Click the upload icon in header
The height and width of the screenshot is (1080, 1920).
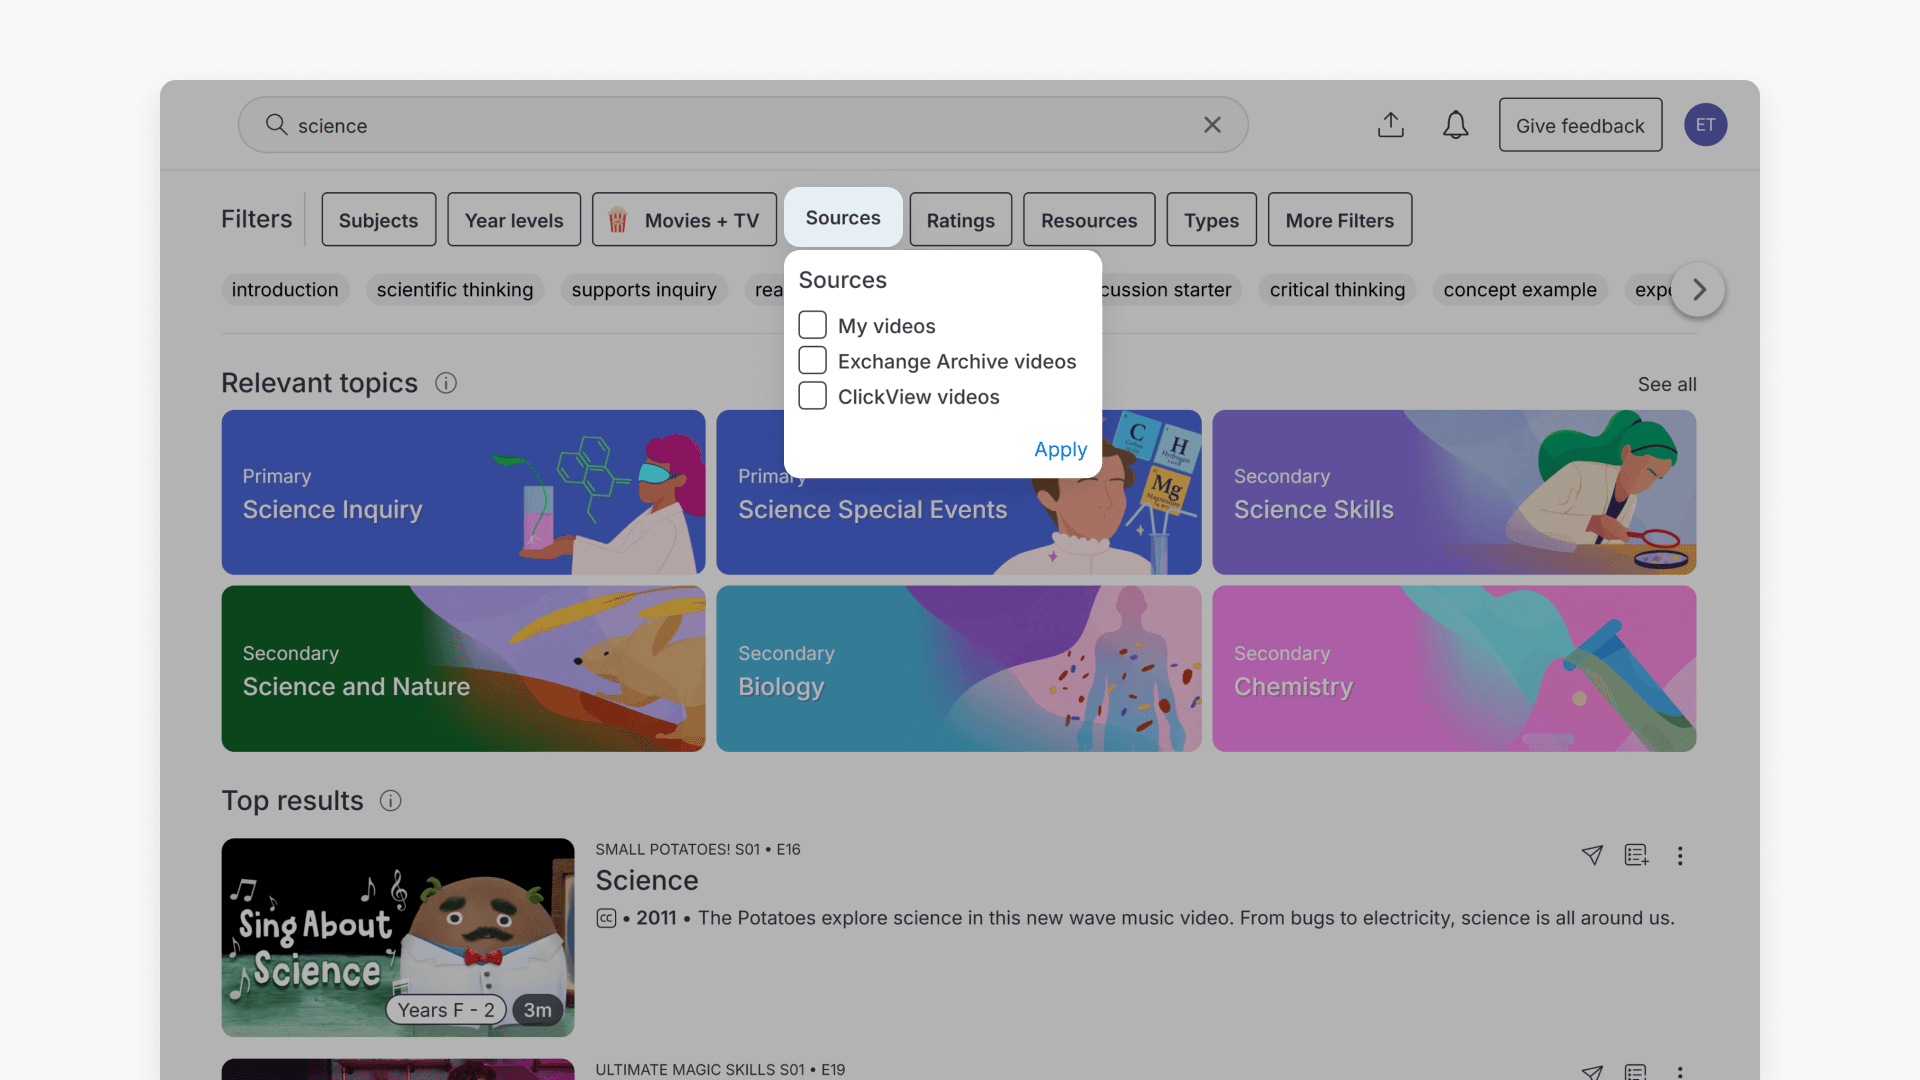point(1390,125)
